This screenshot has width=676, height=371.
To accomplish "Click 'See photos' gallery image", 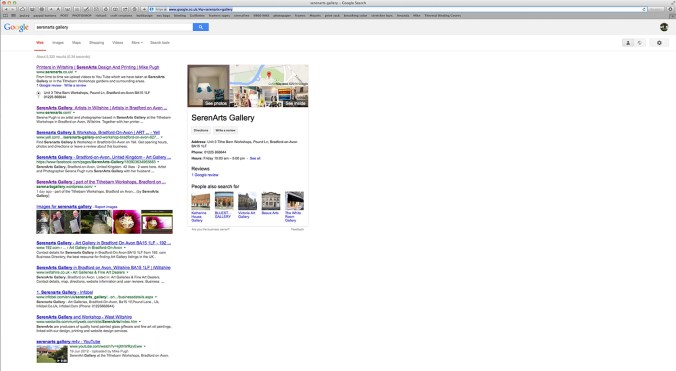I will tap(209, 86).
